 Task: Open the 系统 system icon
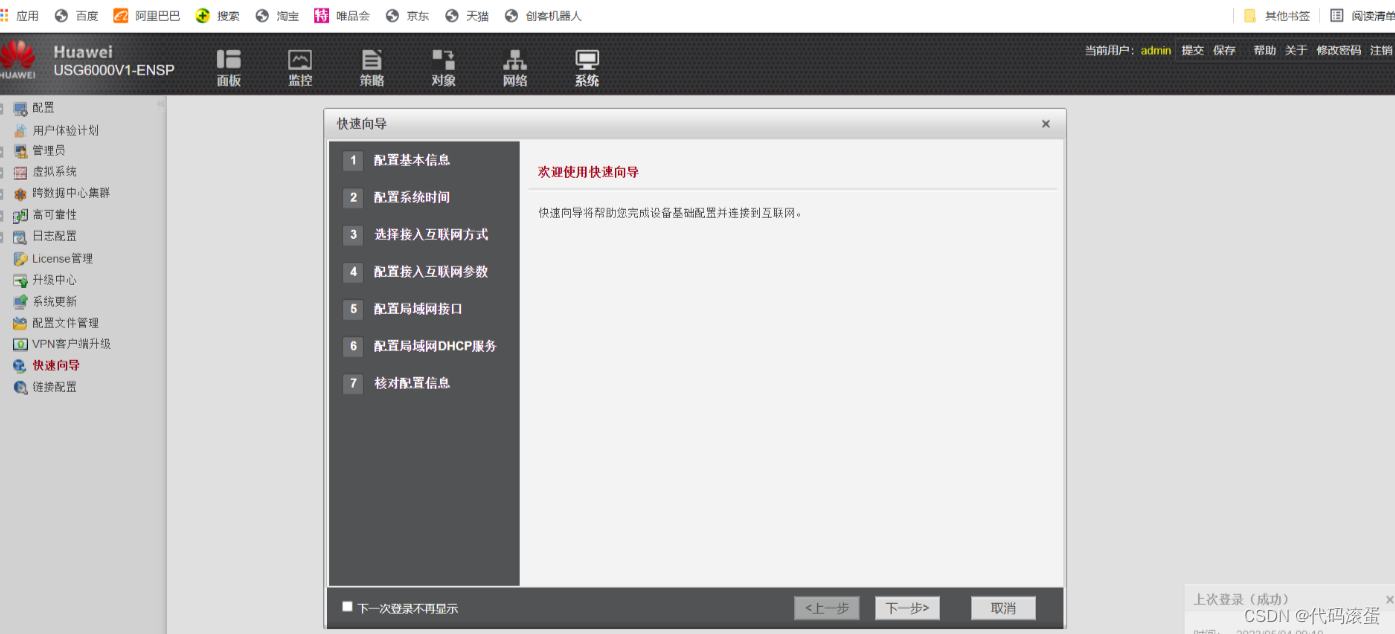coord(587,60)
